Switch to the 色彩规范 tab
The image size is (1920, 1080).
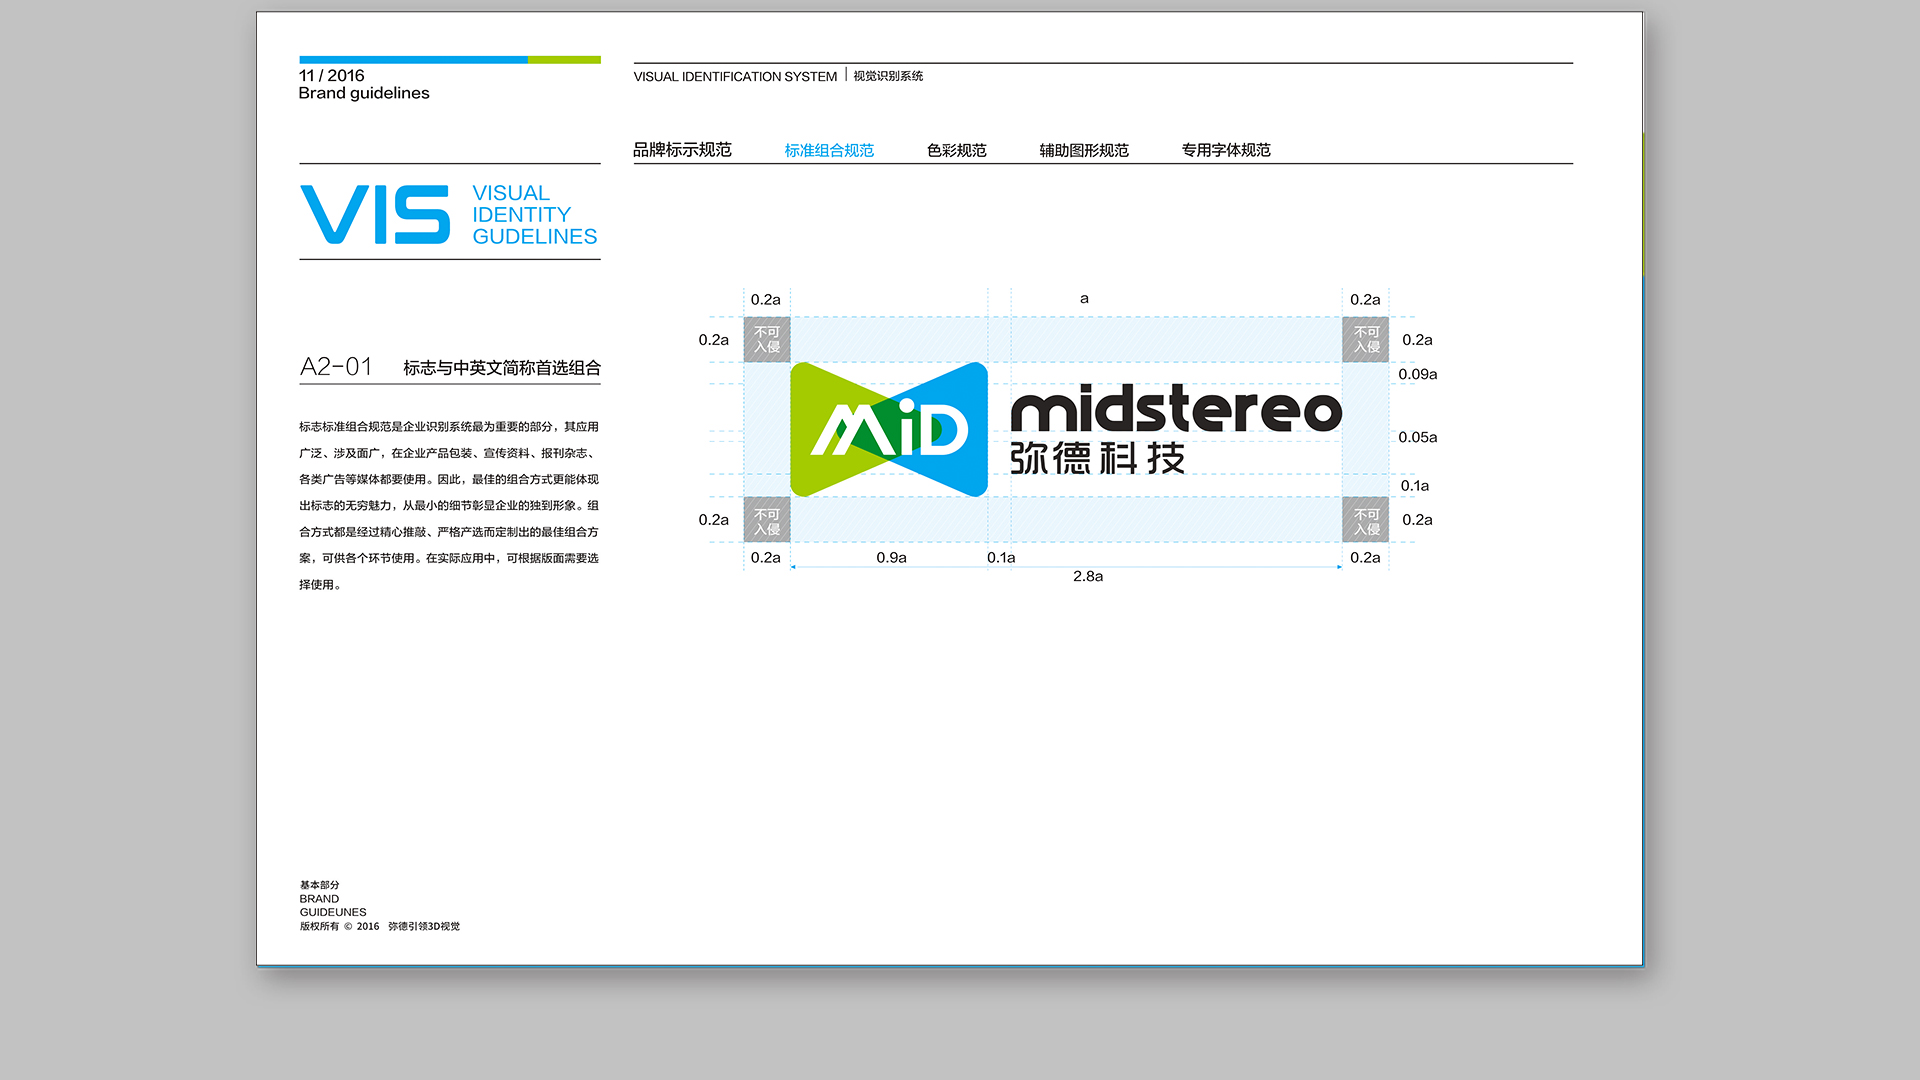[956, 150]
